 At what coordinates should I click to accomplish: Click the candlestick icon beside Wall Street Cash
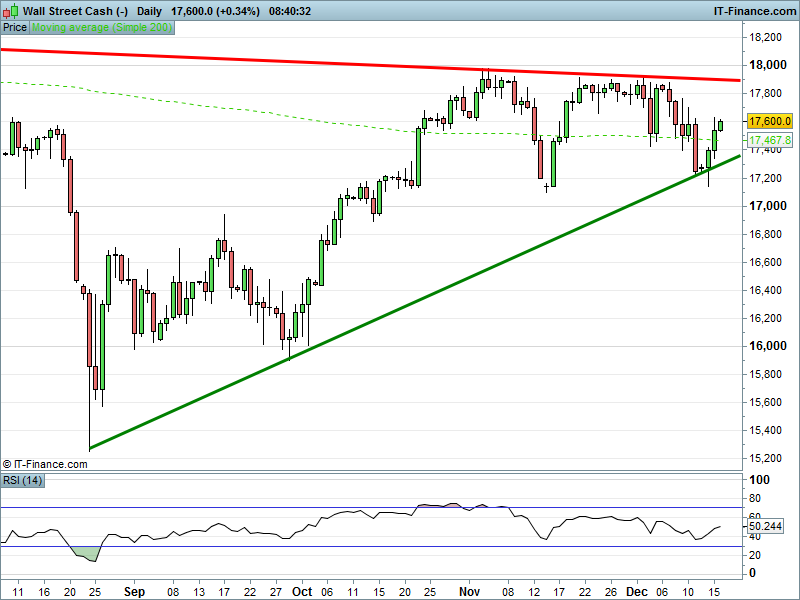(11, 11)
